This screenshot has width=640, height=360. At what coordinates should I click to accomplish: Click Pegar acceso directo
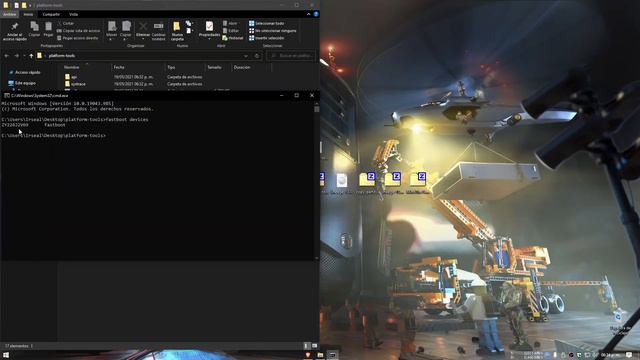(x=77, y=38)
